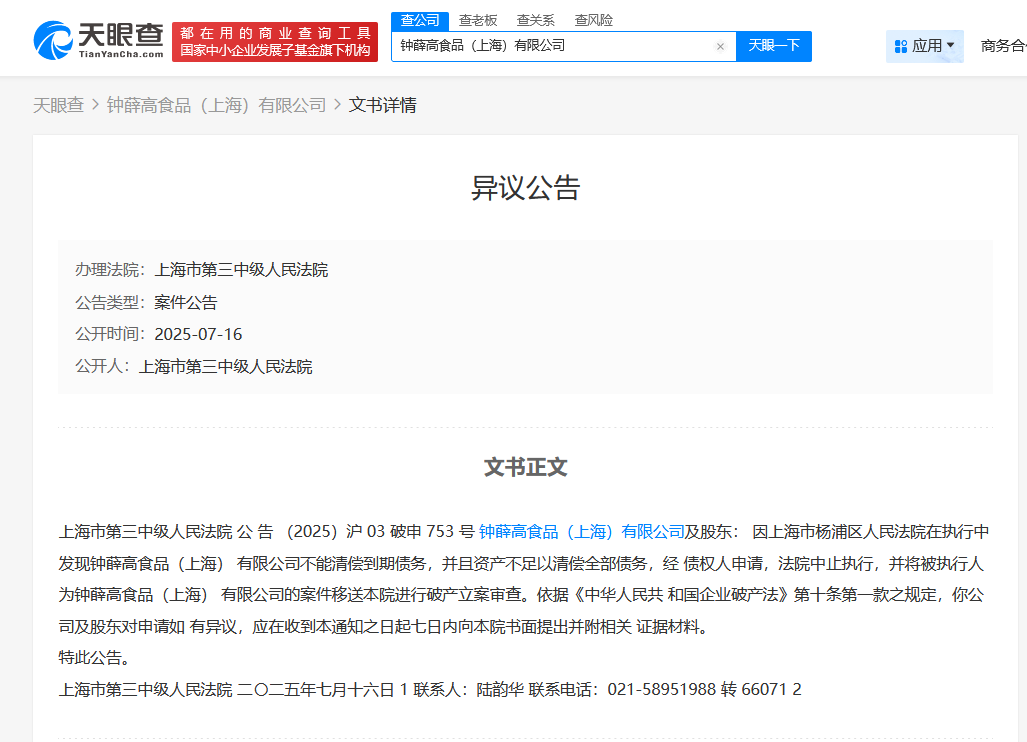Click the red 都在用的商业查询工具 banner
Viewport: 1027px width, 742px height.
[275, 42]
